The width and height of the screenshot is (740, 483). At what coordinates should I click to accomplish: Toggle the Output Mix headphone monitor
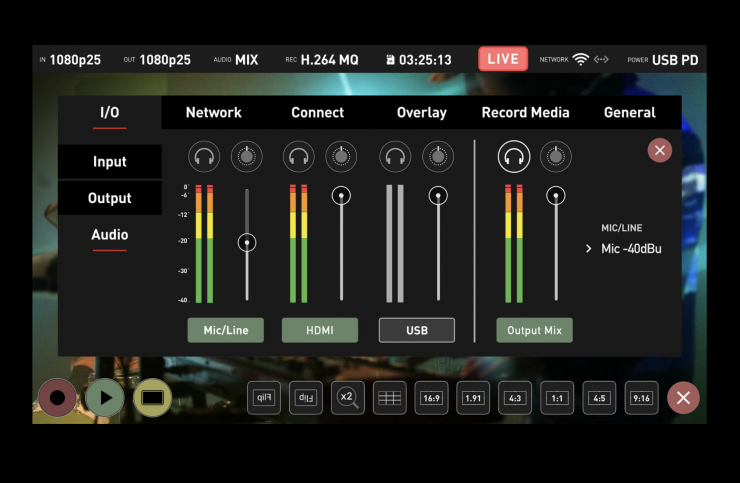(514, 156)
